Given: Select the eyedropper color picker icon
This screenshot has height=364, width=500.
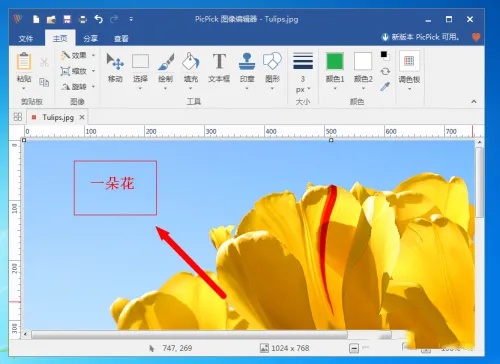Looking at the screenshot, I should point(385,87).
